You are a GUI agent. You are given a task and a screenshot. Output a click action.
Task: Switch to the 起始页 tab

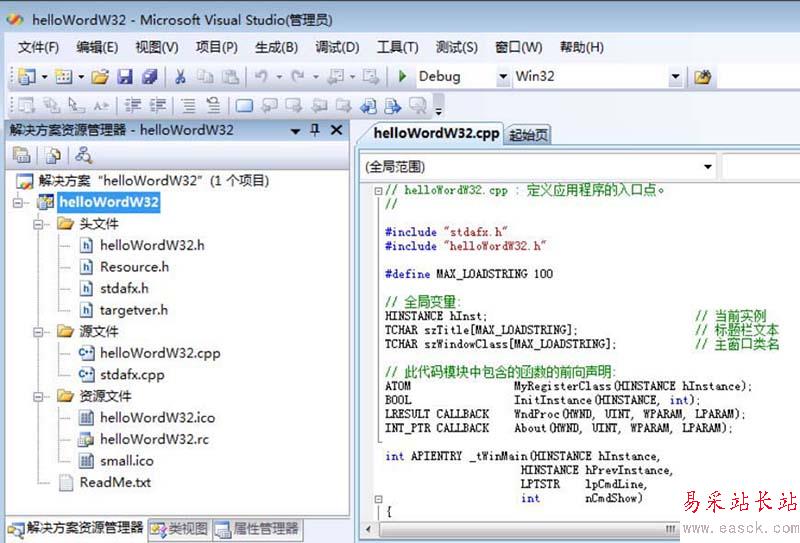pos(529,135)
